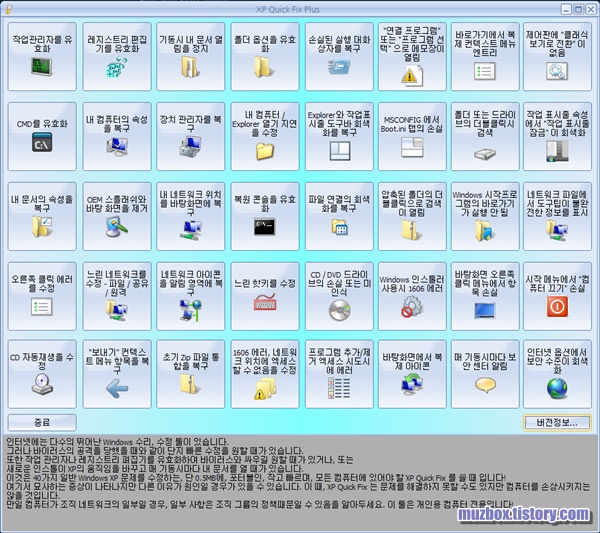The width and height of the screenshot is (600, 533).
Task: Restore My Documents properties (내 문서의 속성) tile
Action: click(42, 216)
